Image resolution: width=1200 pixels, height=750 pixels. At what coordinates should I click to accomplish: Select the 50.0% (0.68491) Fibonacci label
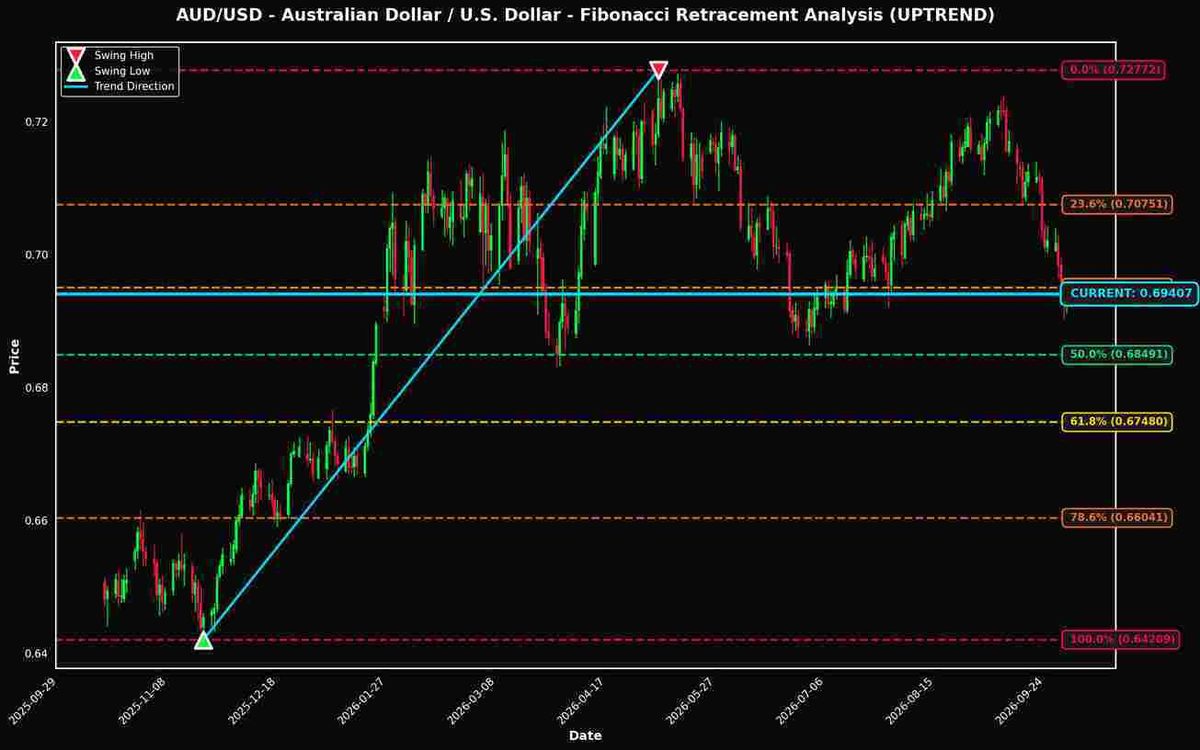pyautogui.click(x=1117, y=354)
